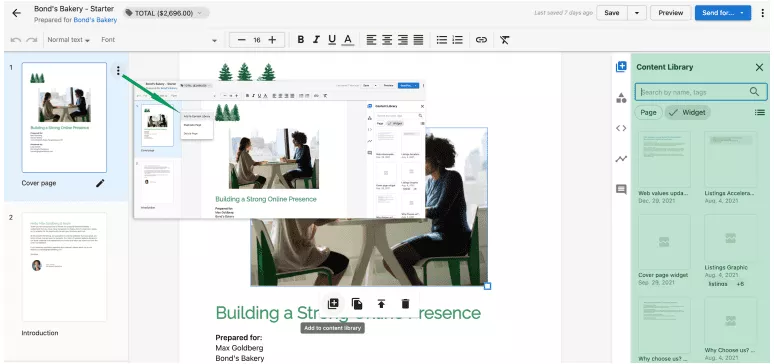The image size is (774, 364).
Task: Decrease font size with the minus button
Action: (241, 40)
